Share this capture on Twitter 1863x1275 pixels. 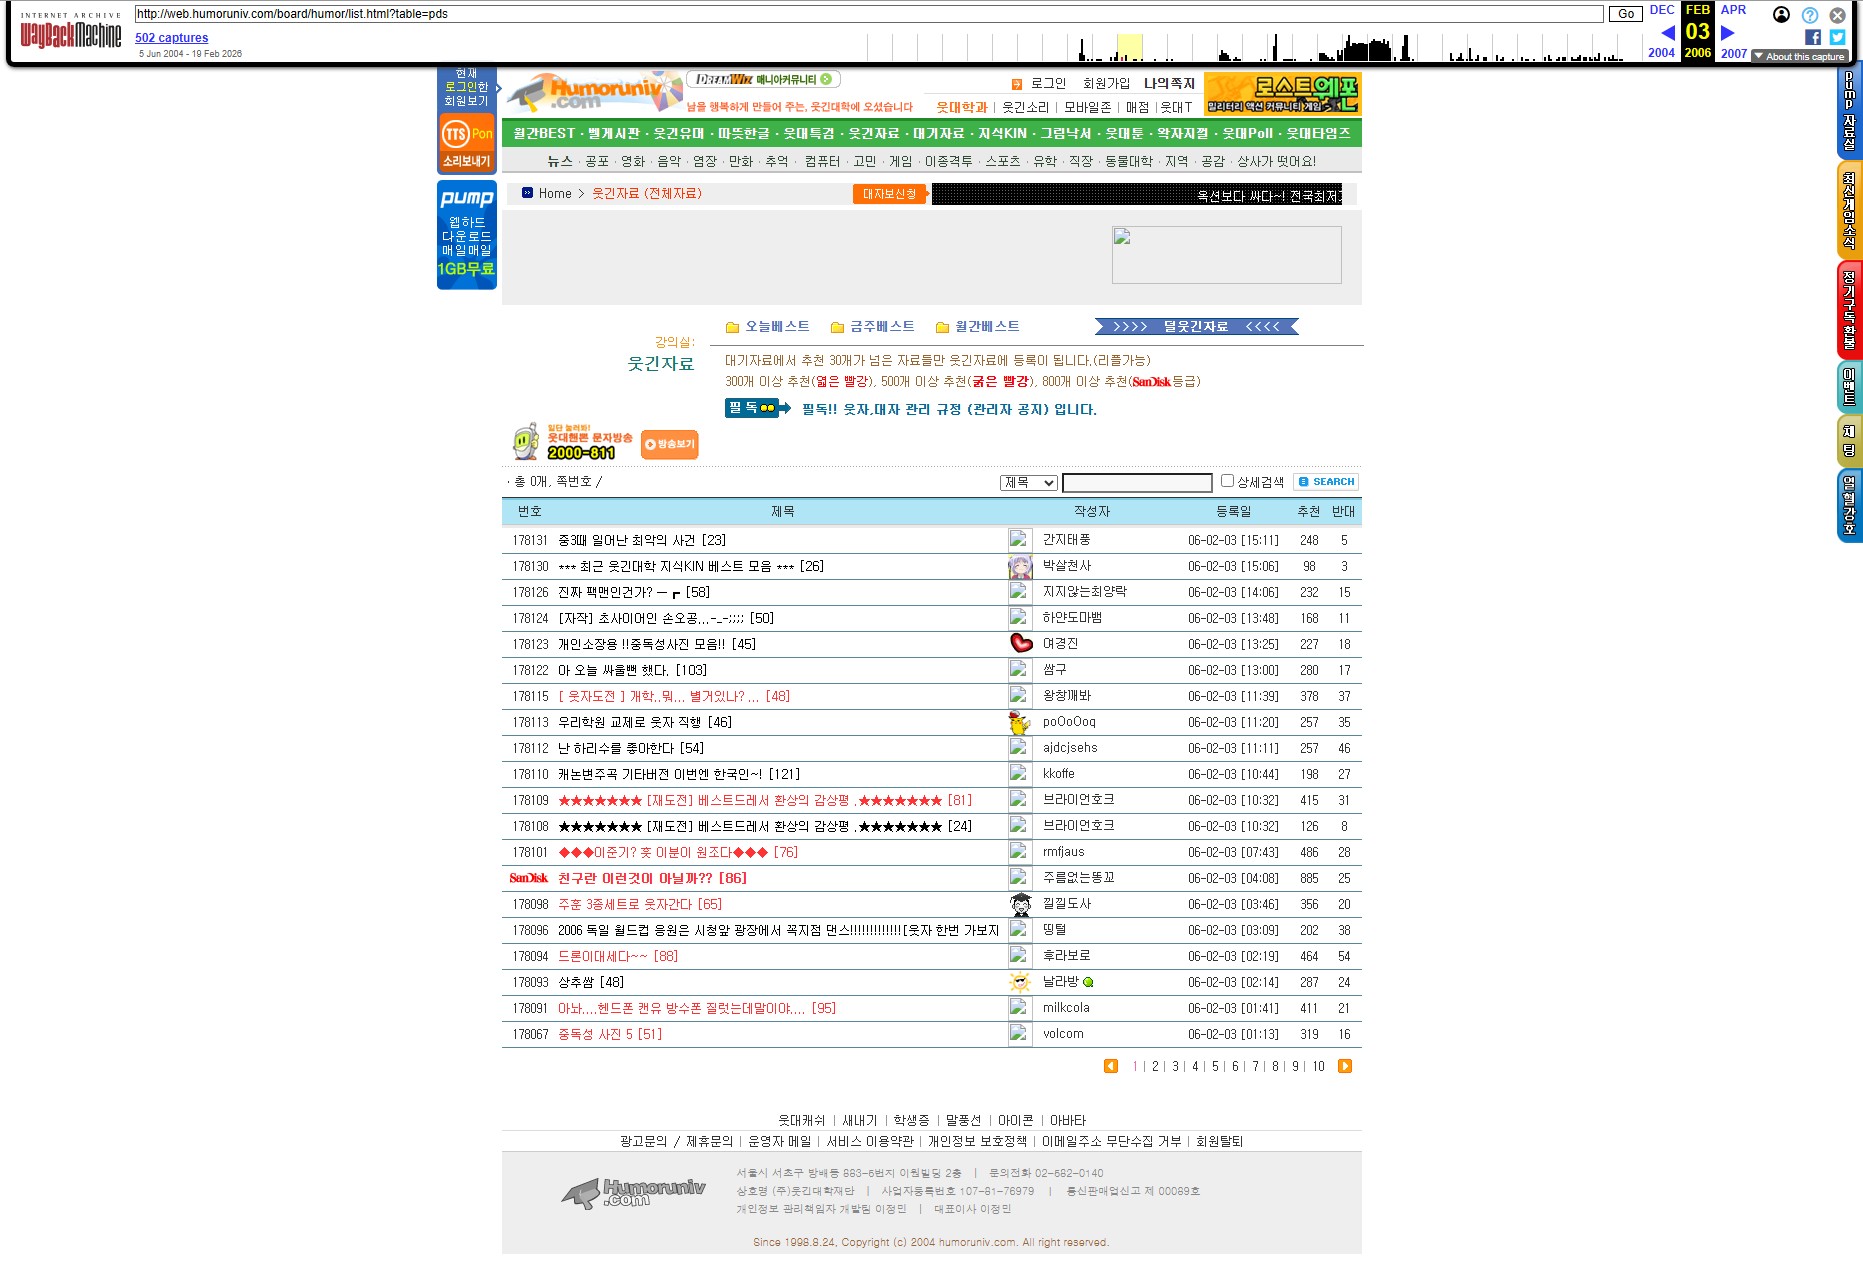pos(1838,37)
